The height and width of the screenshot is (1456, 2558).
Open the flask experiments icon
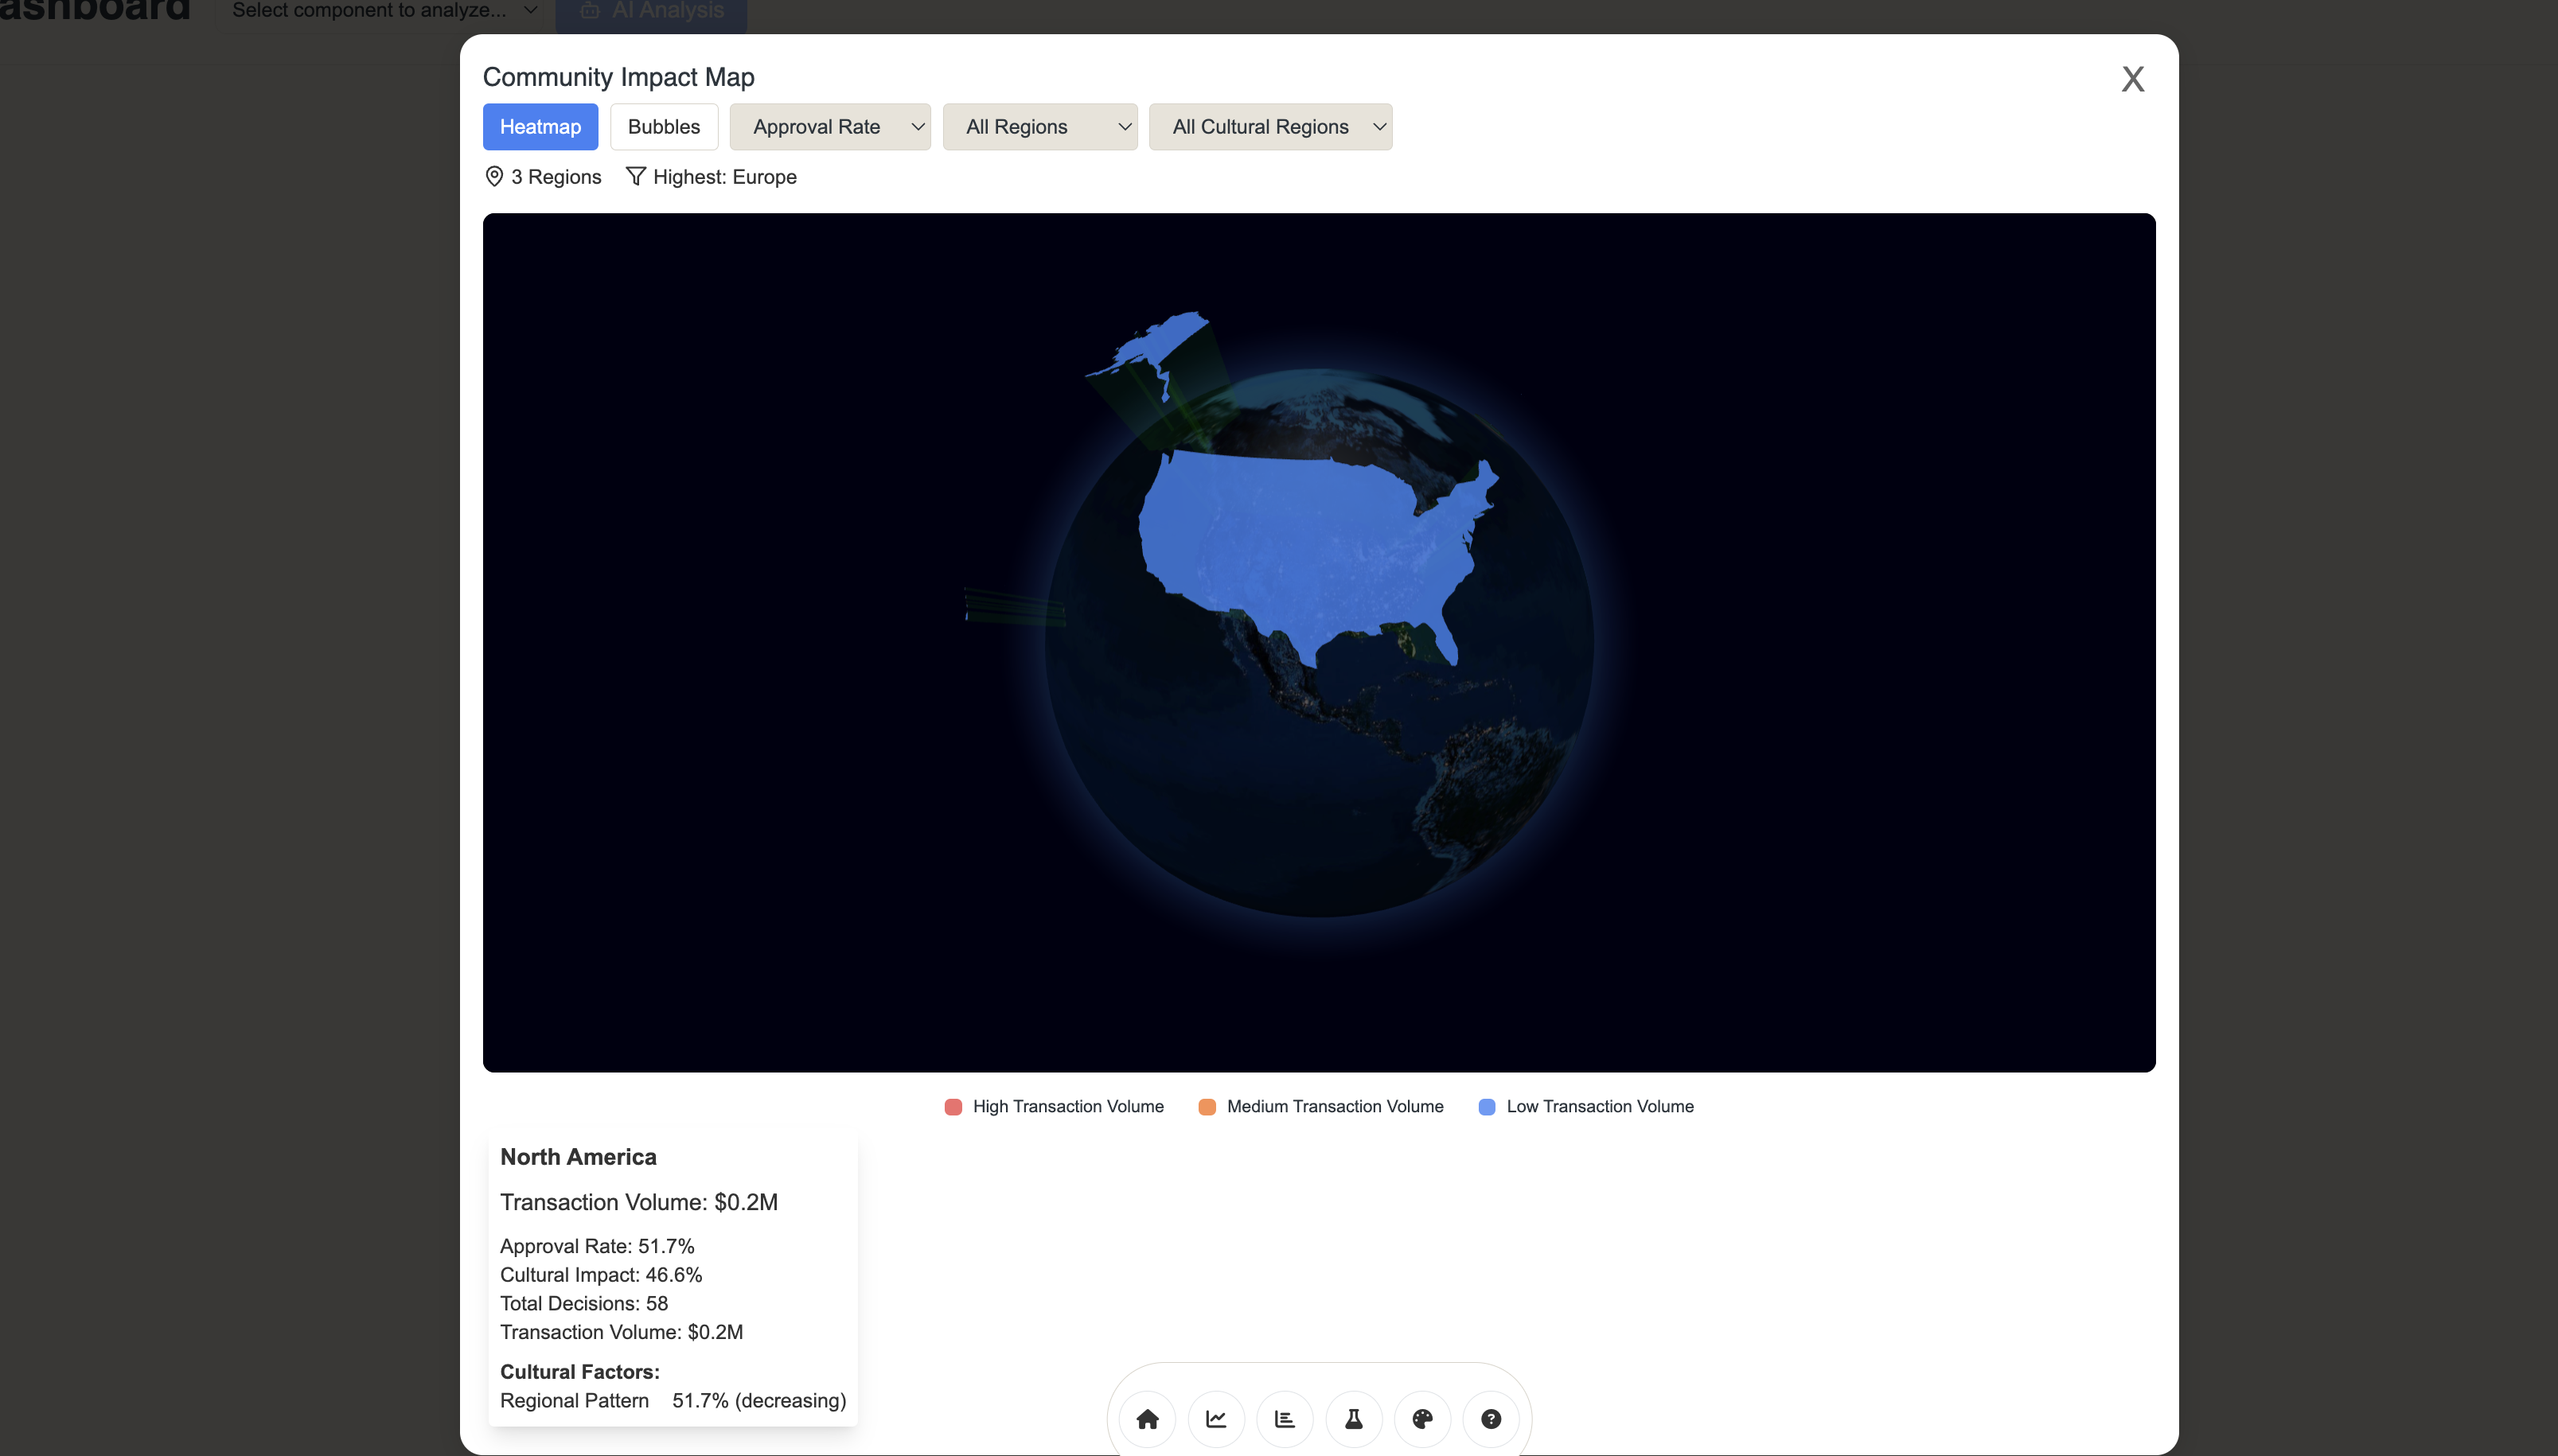1354,1418
